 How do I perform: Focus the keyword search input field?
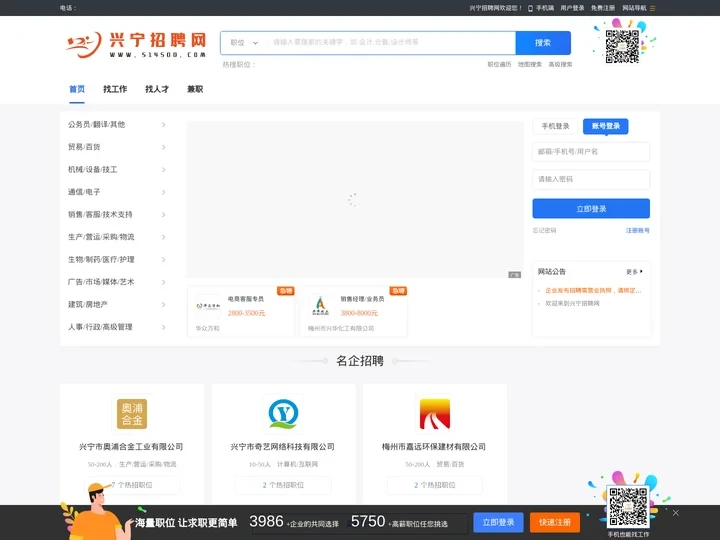click(391, 43)
